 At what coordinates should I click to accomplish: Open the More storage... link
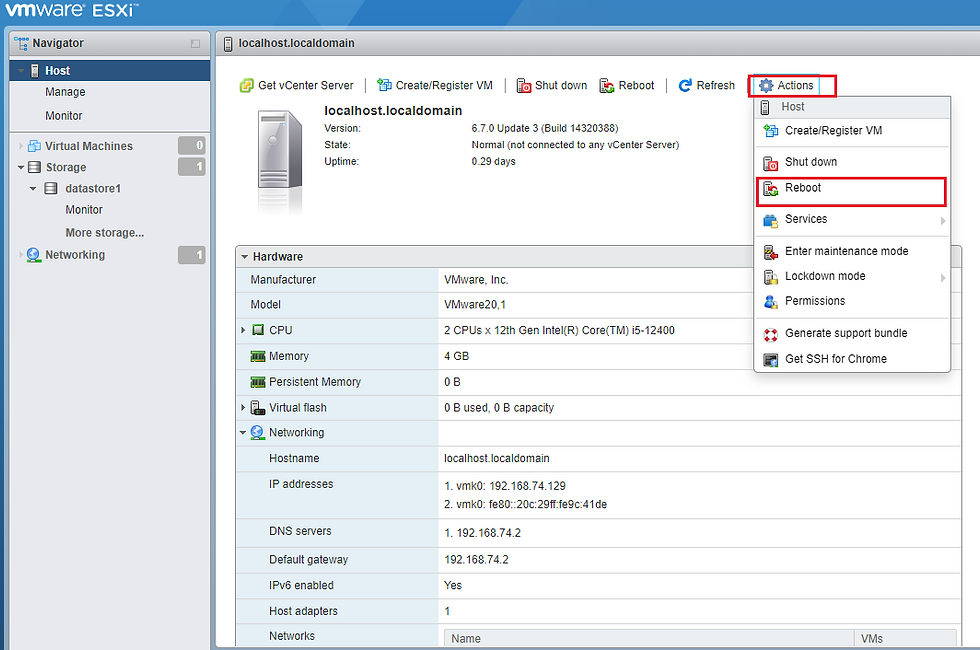click(104, 232)
